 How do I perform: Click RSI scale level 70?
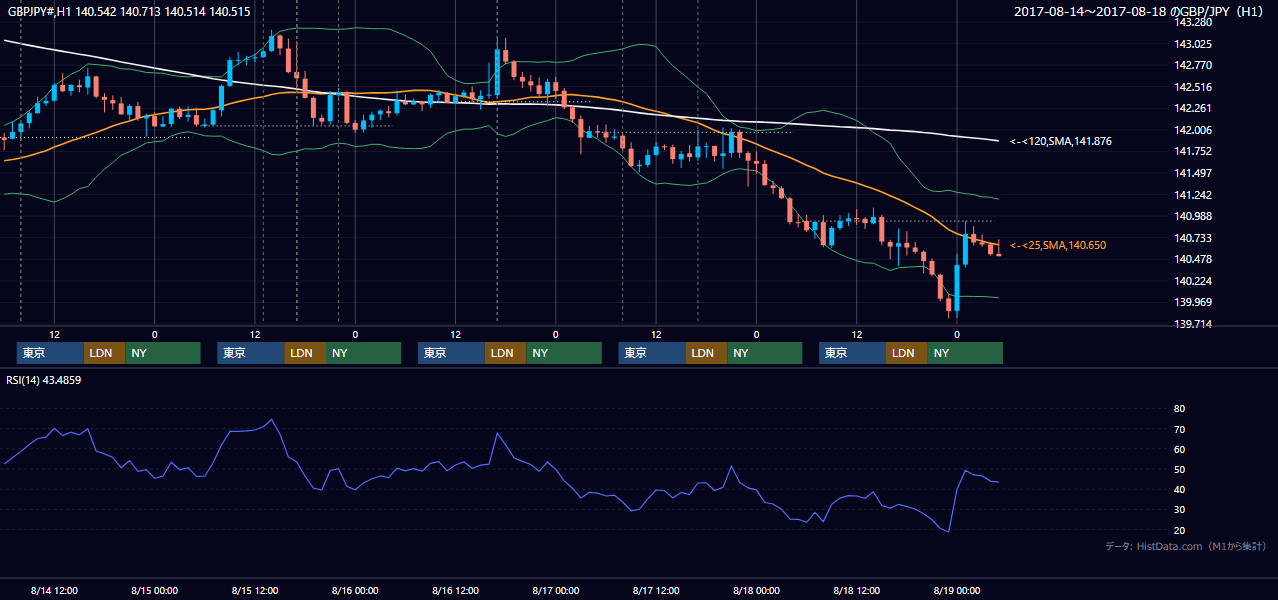(1179, 429)
